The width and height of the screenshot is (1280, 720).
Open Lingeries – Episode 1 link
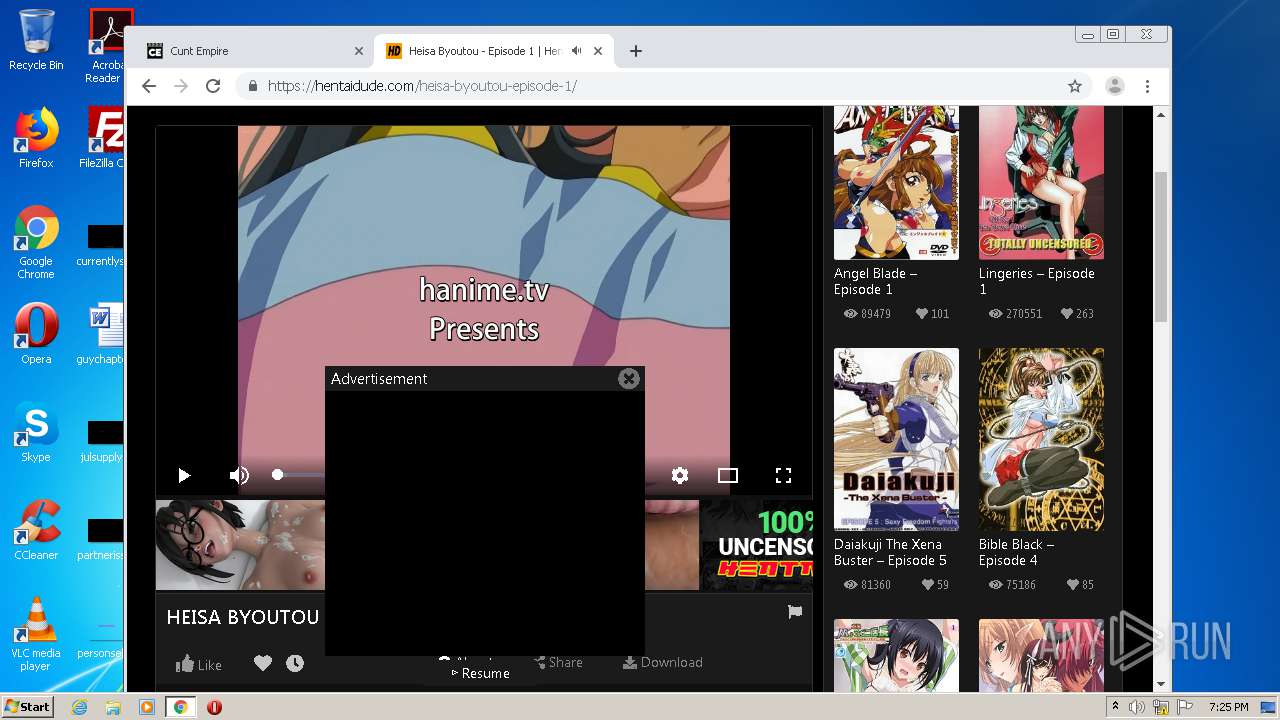tap(1037, 281)
